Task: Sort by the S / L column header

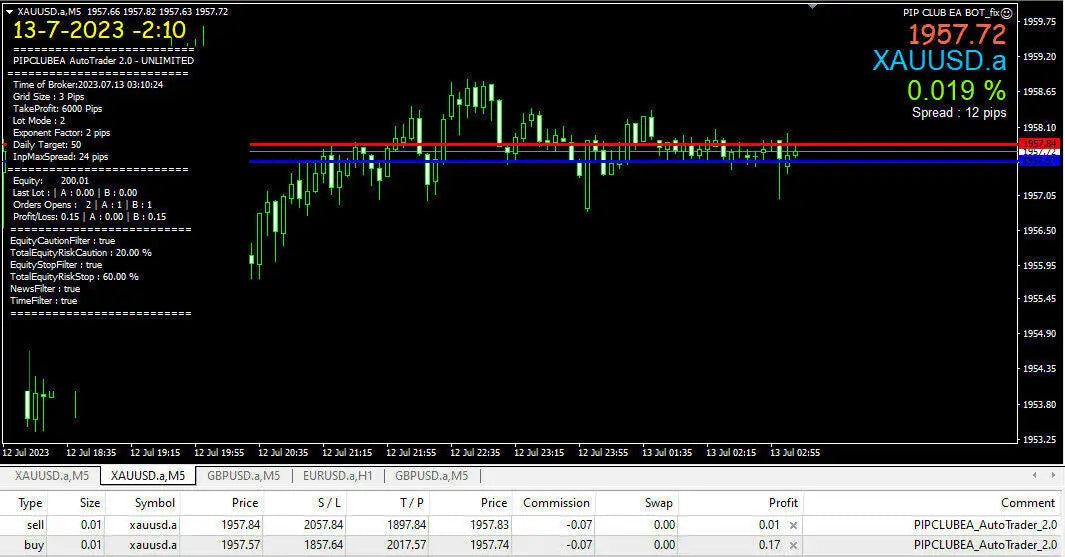Action: (329, 503)
